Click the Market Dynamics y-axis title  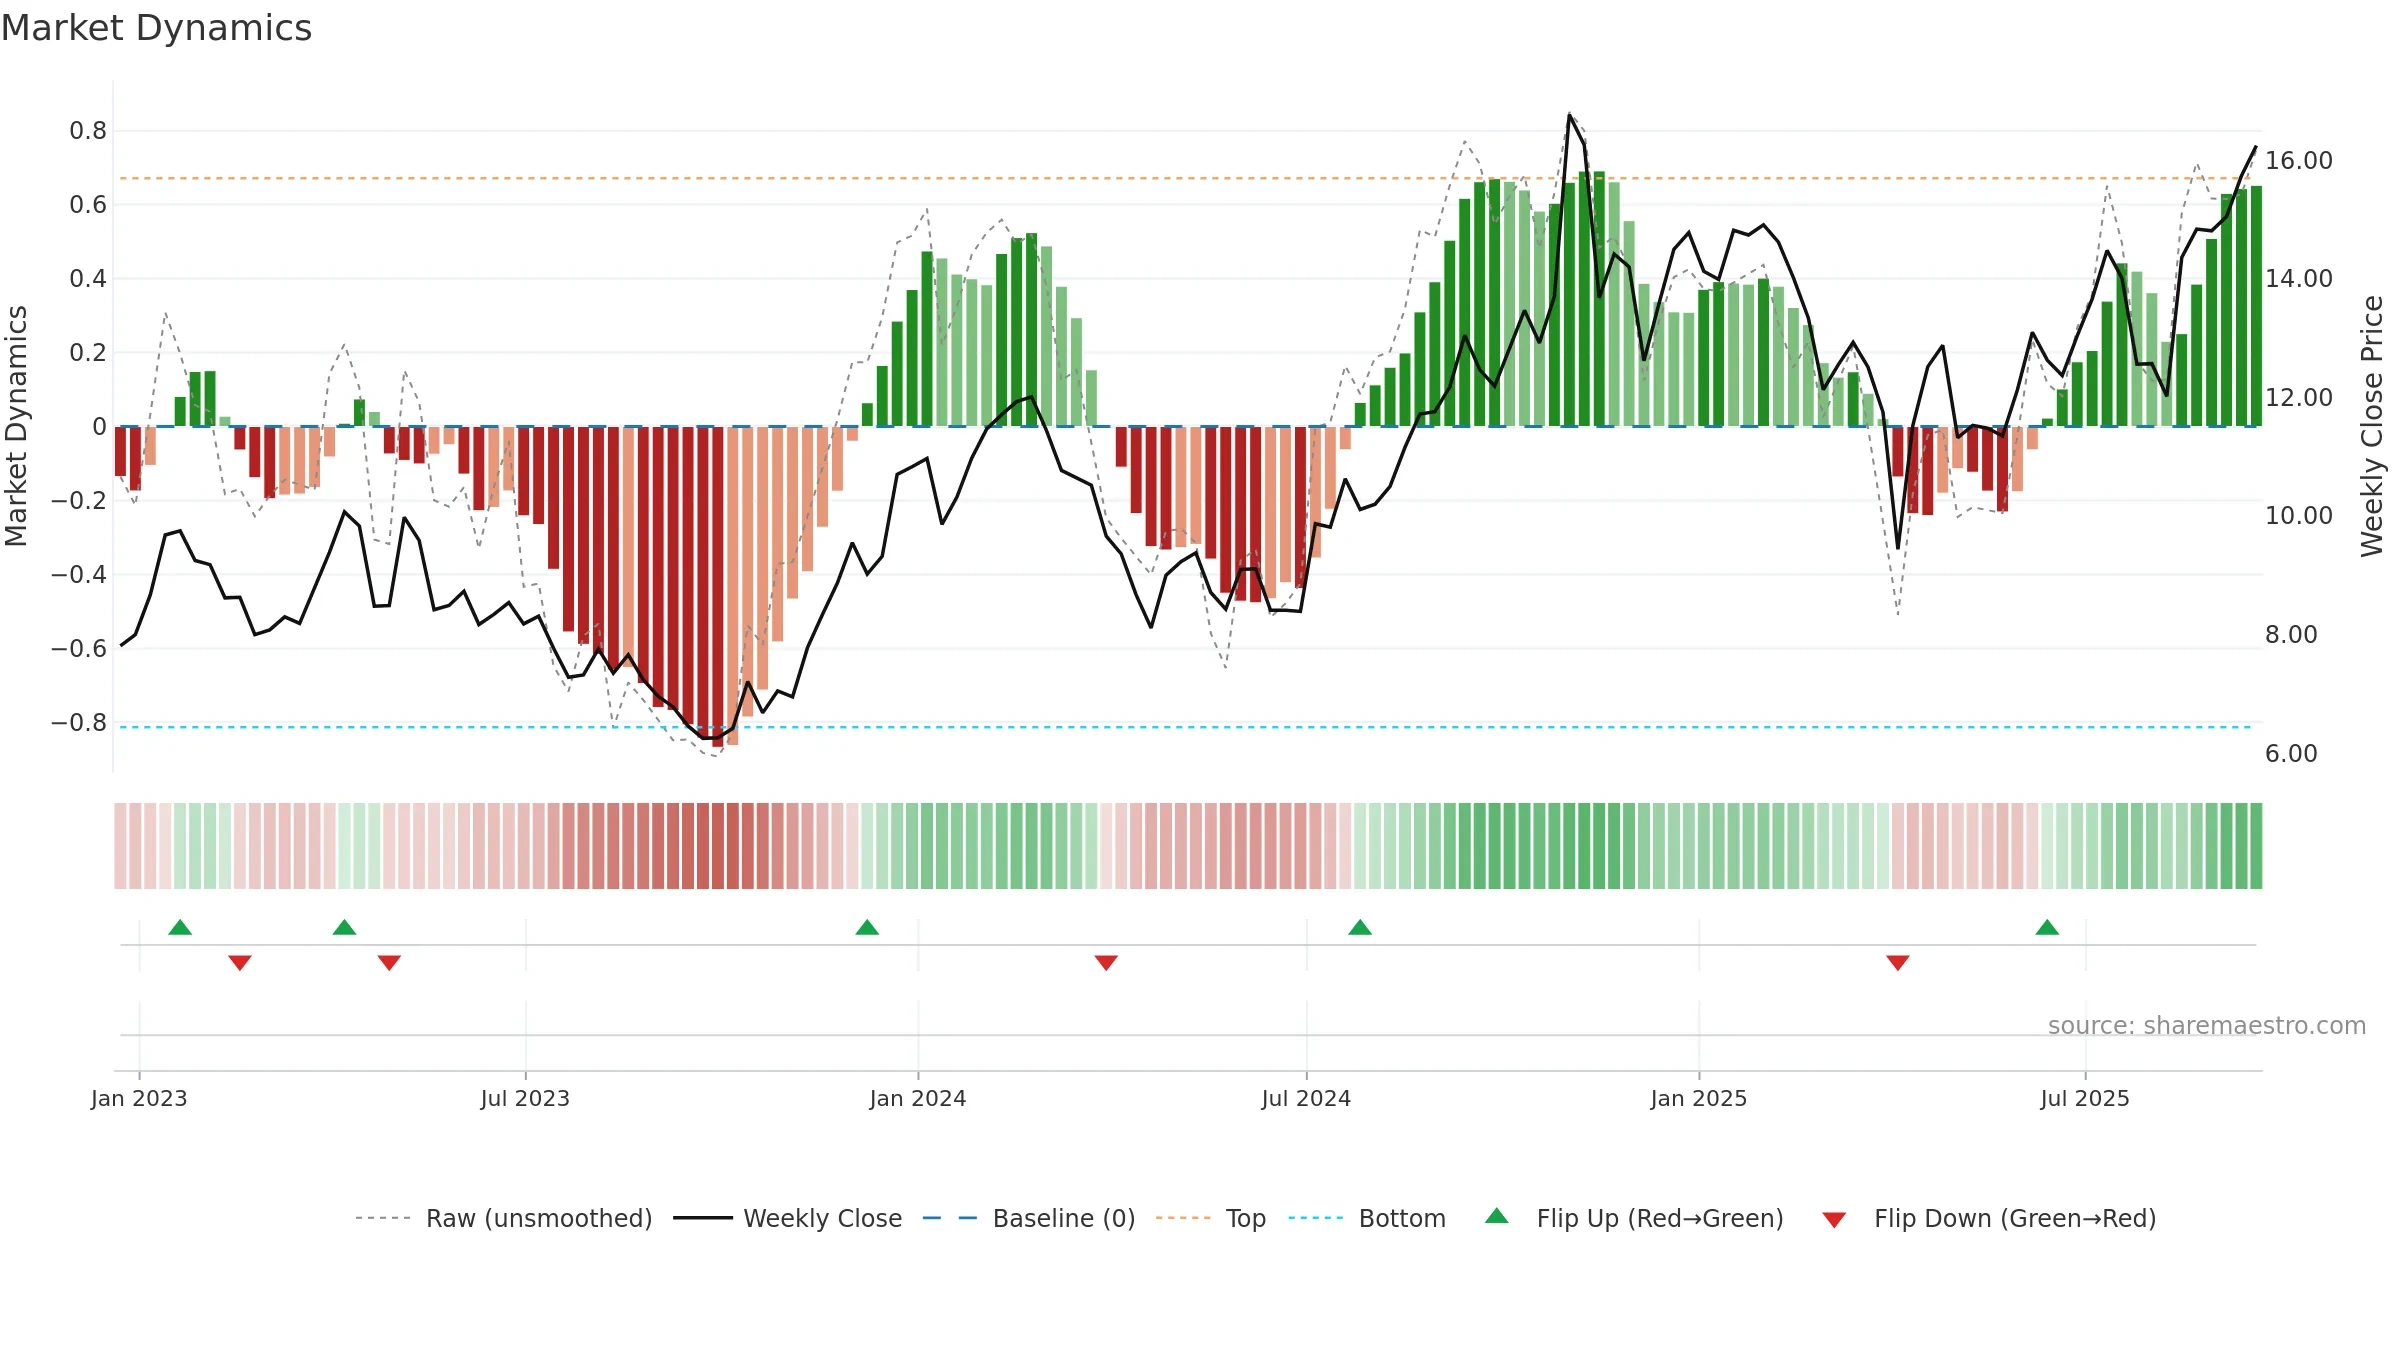tap(16, 426)
